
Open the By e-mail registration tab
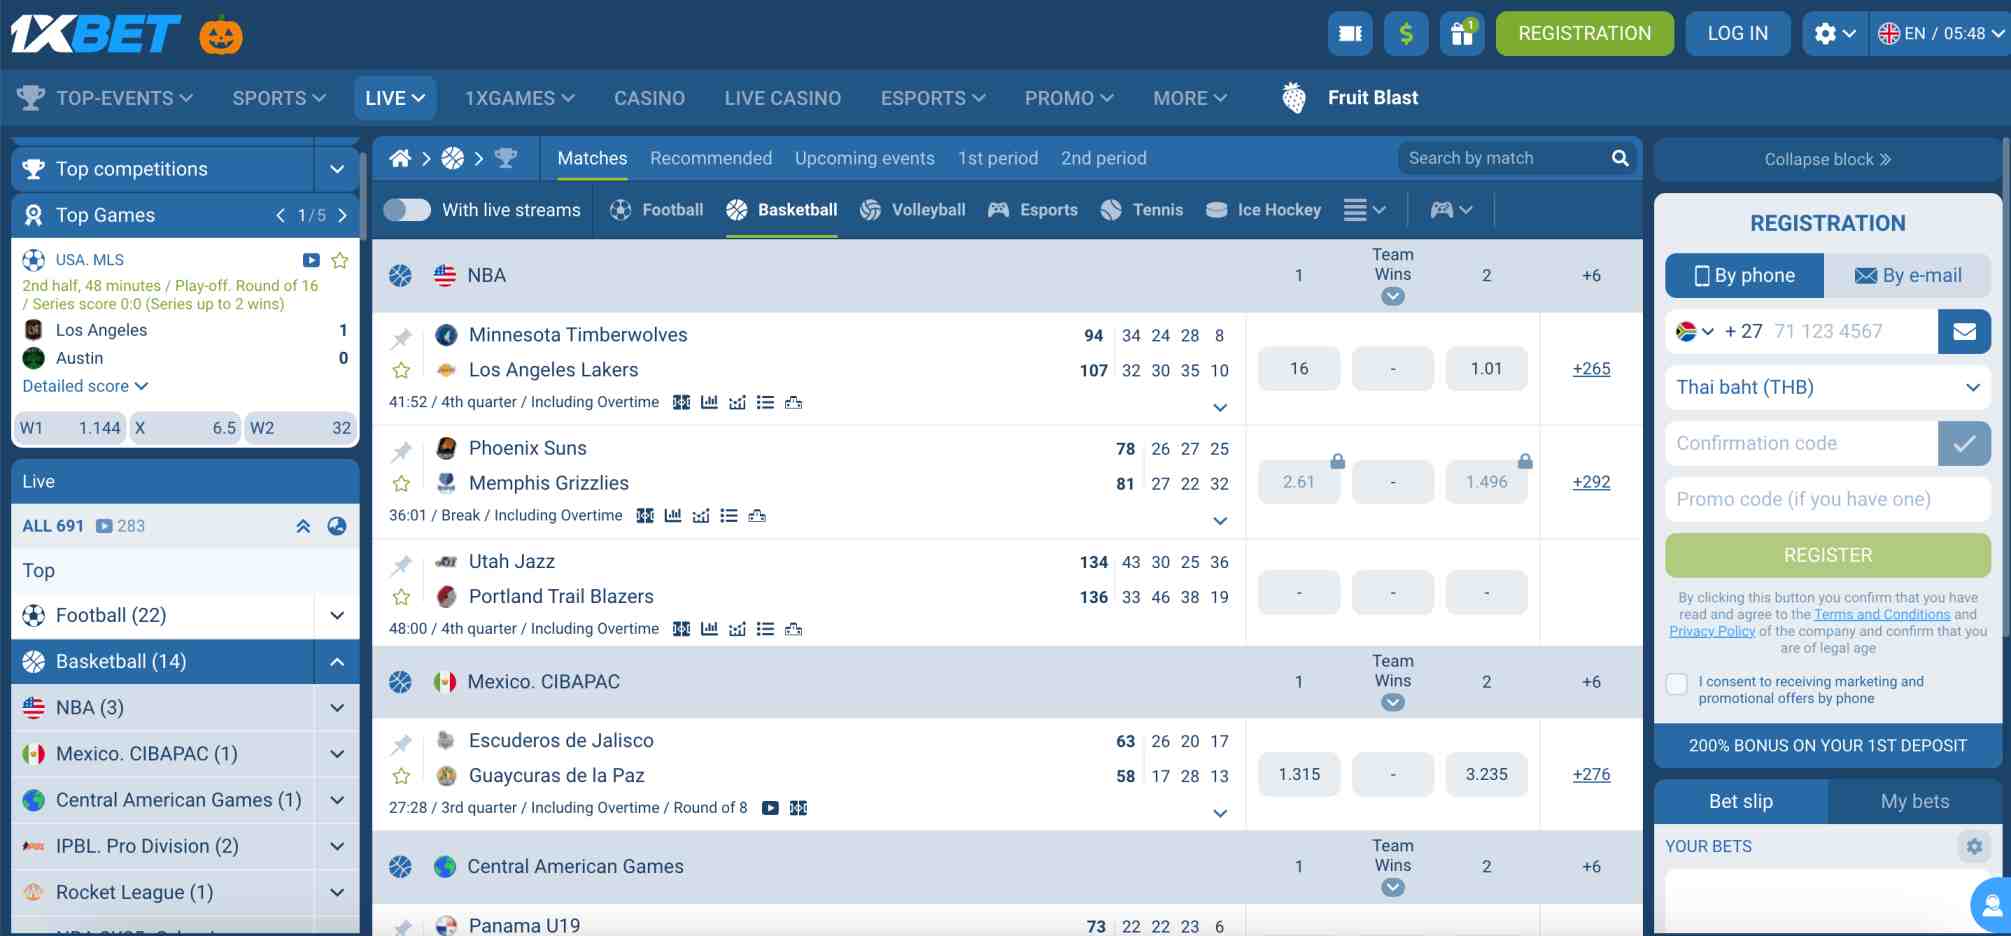[1908, 275]
